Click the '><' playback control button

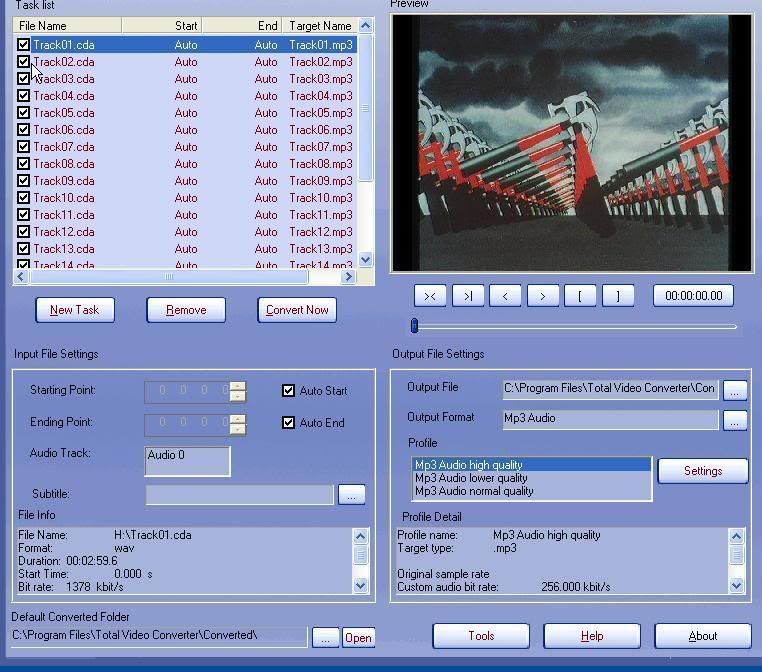coord(430,296)
